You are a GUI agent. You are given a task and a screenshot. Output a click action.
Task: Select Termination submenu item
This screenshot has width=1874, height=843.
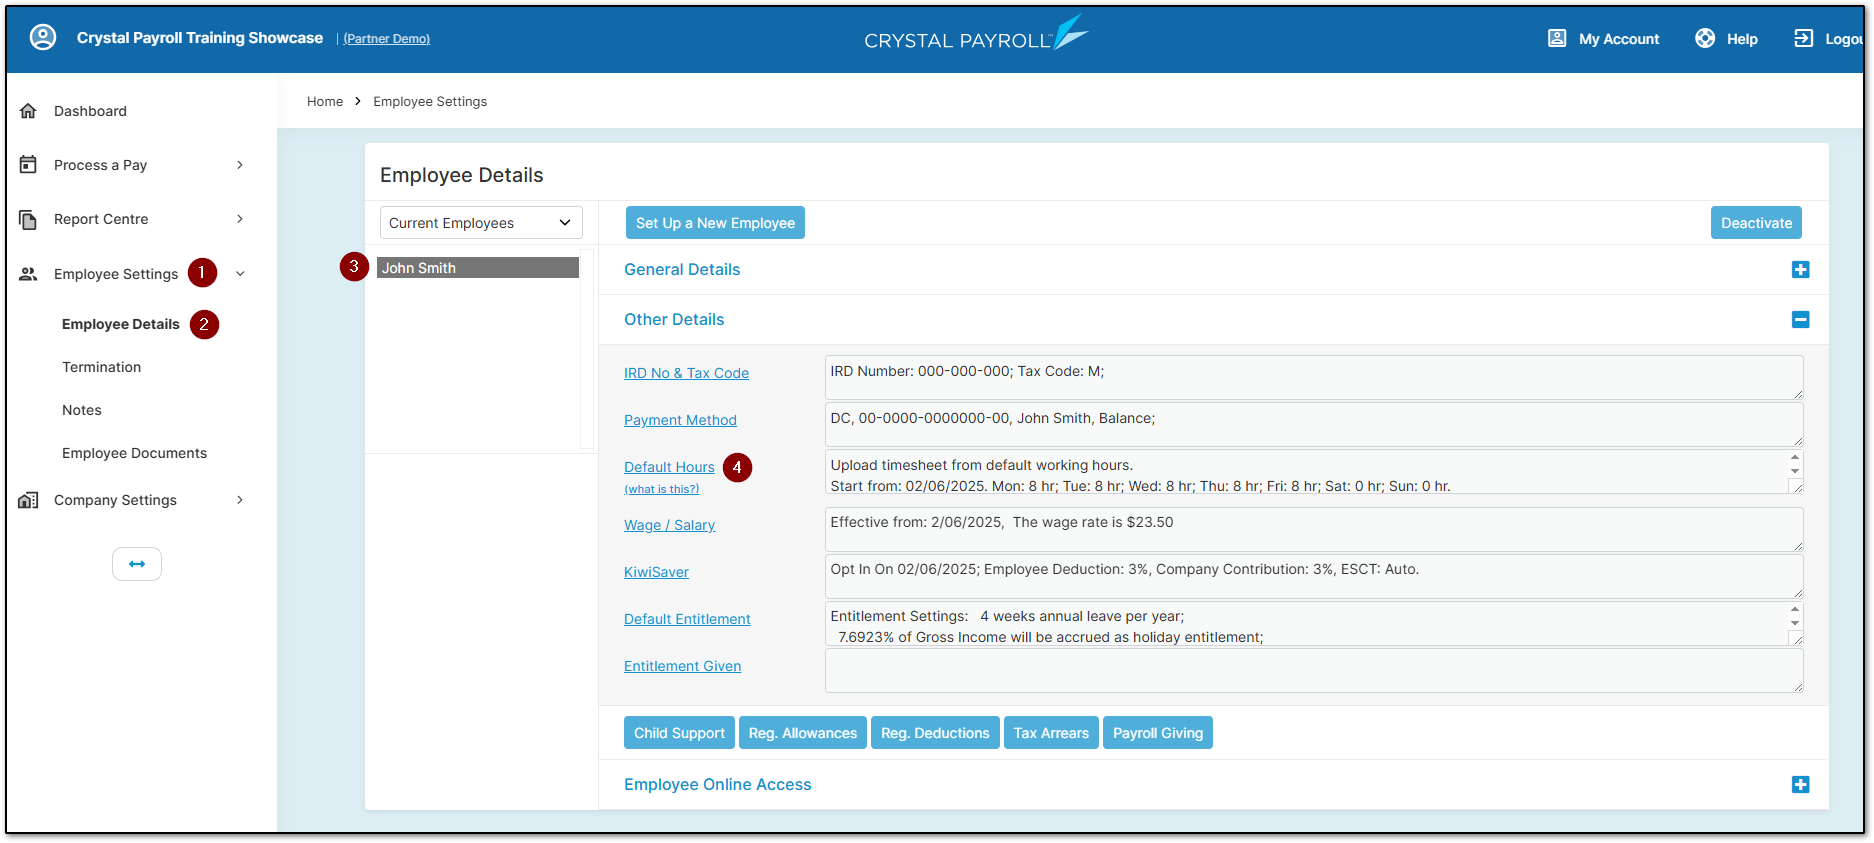pos(101,367)
